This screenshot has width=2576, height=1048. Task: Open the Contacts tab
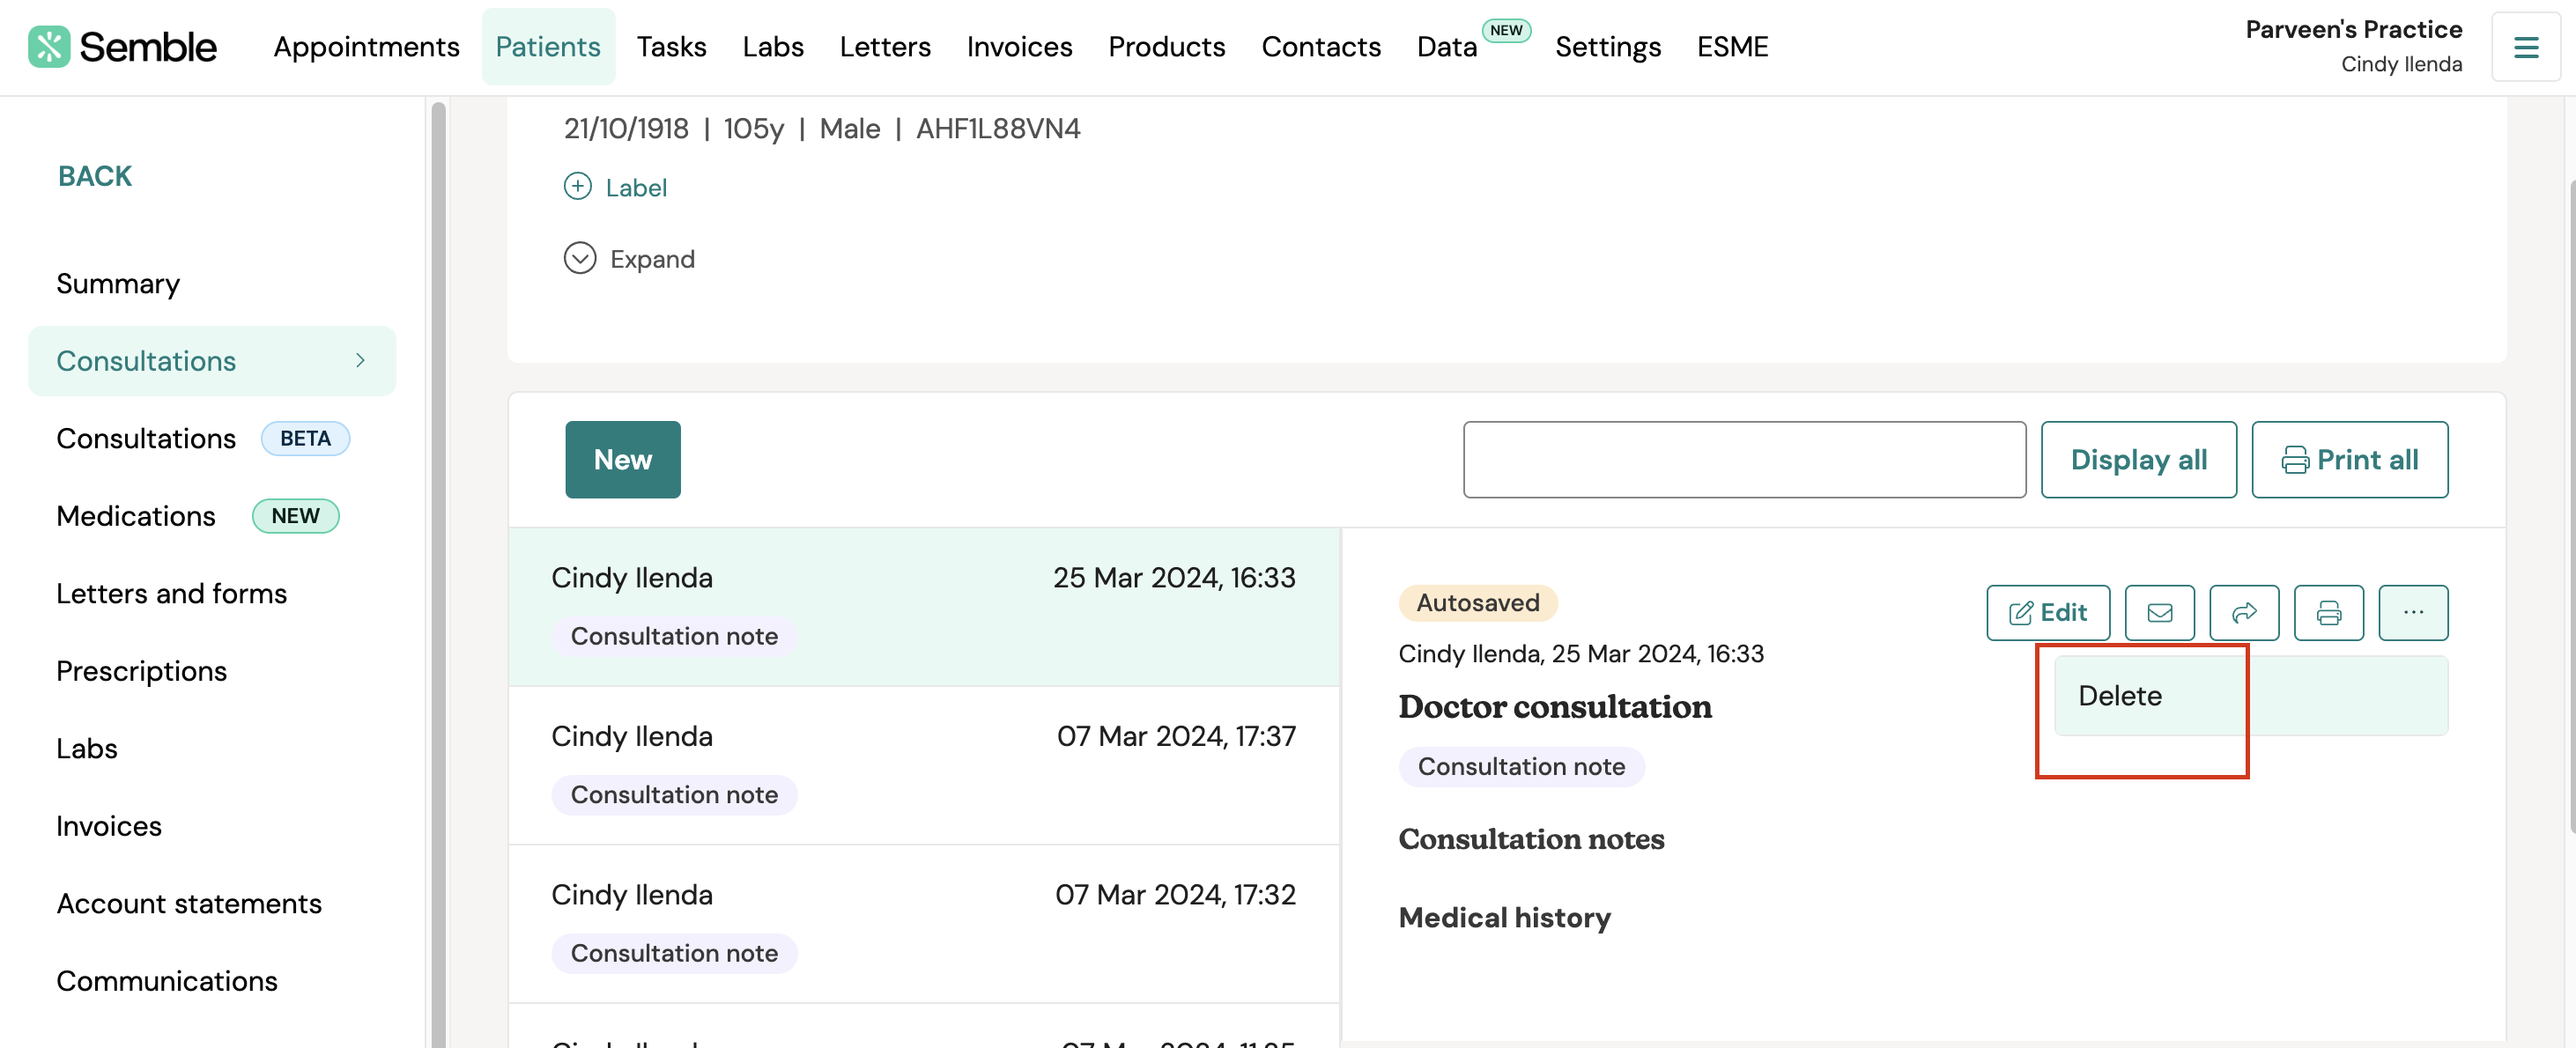point(1321,47)
